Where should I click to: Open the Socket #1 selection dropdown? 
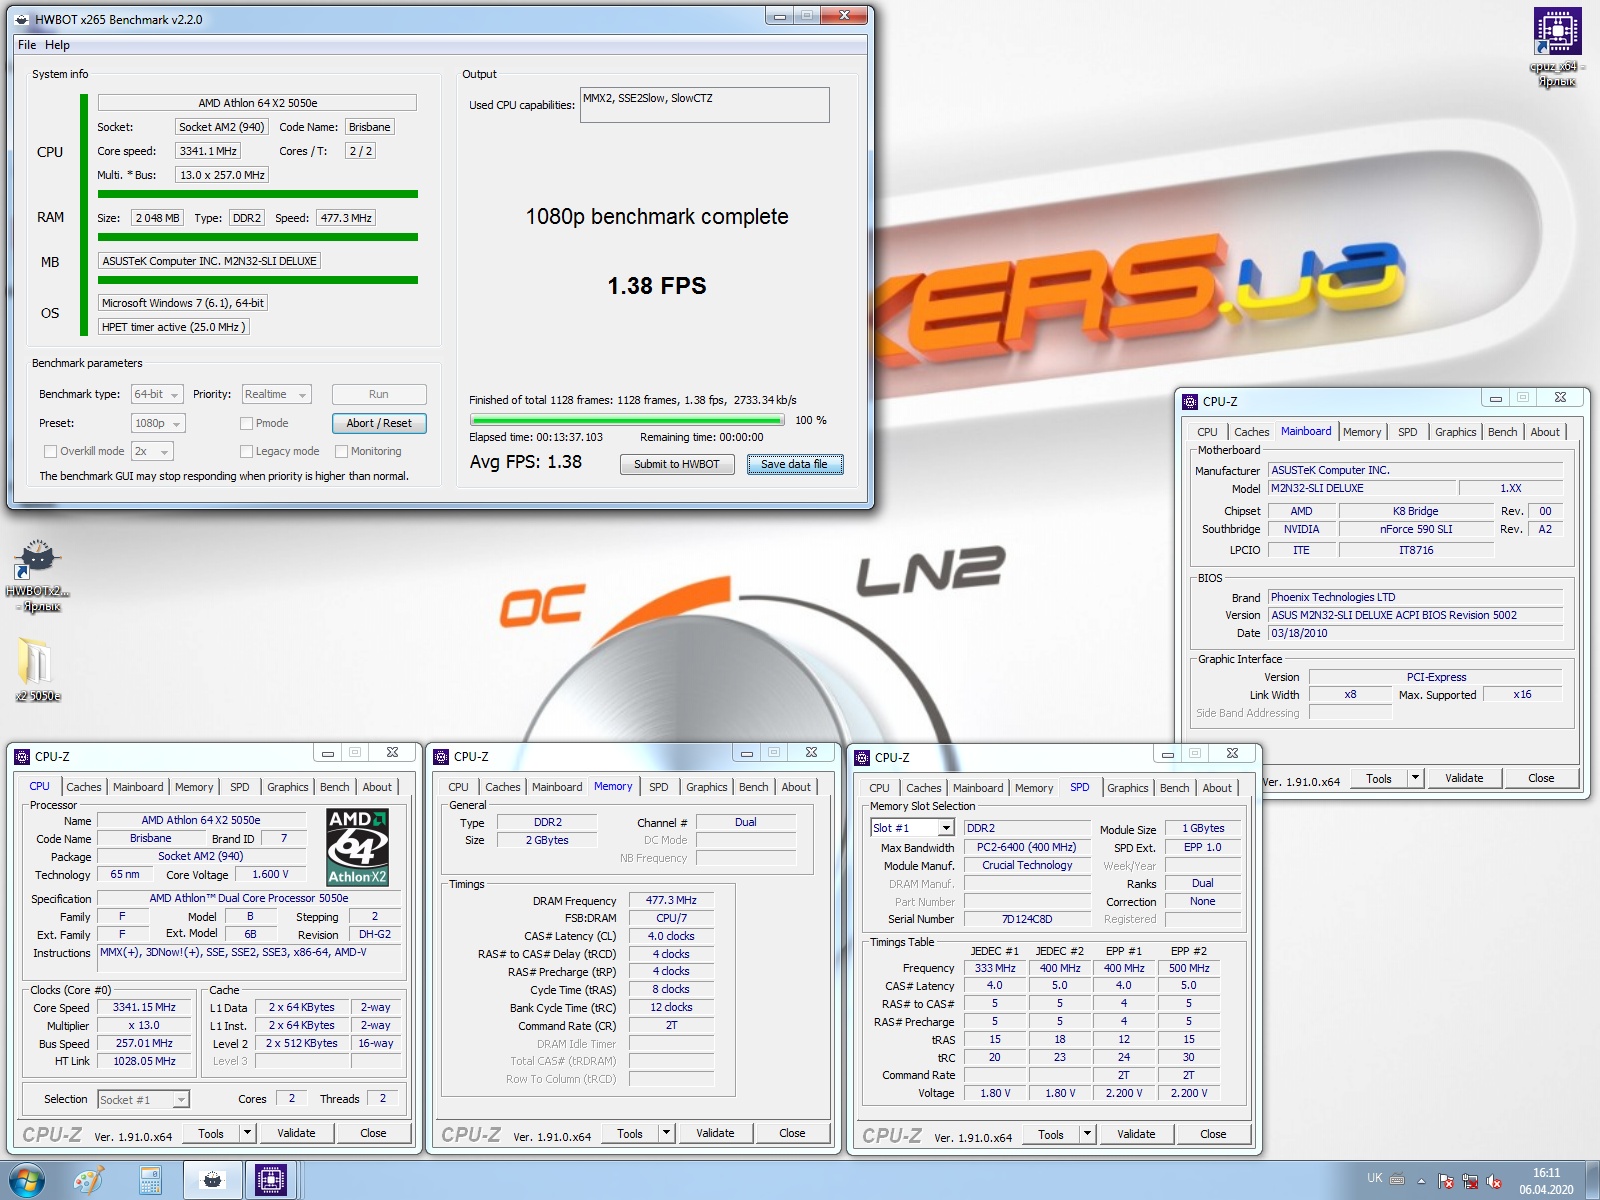(x=144, y=1099)
